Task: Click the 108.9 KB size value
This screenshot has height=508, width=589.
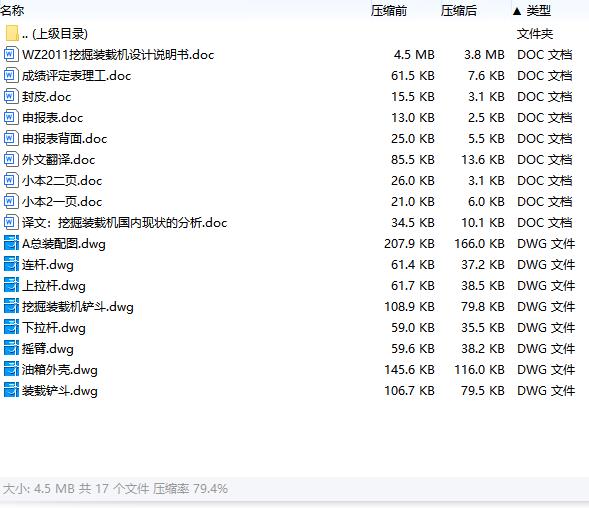Action: (409, 307)
